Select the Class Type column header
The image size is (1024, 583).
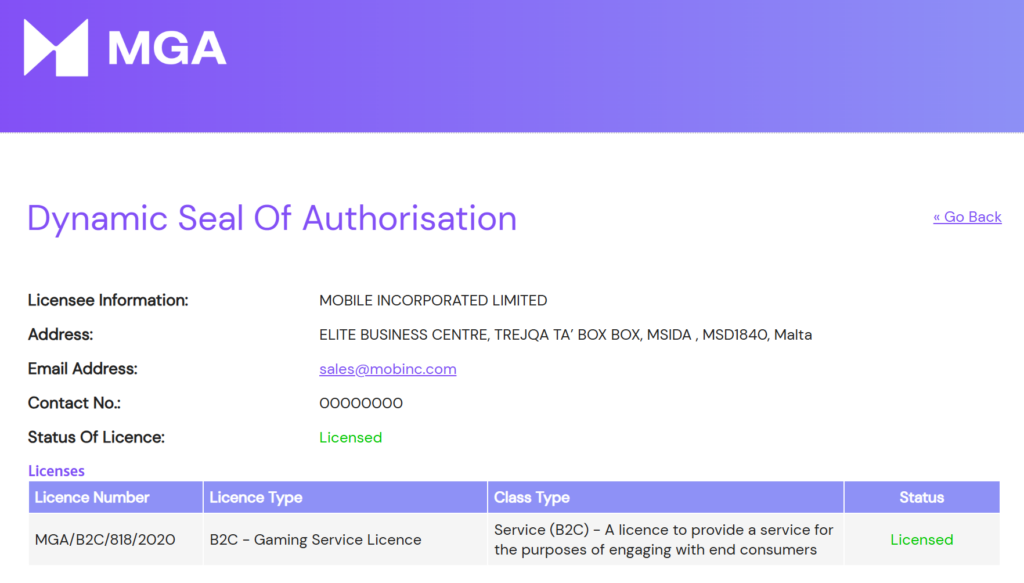pos(532,497)
